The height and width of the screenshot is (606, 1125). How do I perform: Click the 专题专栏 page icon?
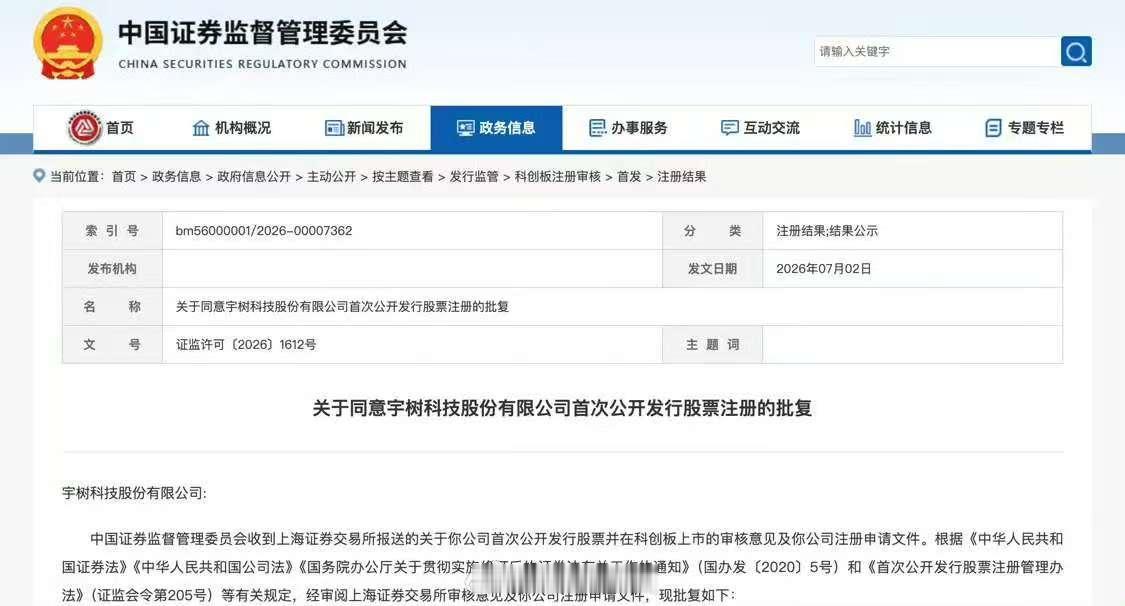point(994,128)
